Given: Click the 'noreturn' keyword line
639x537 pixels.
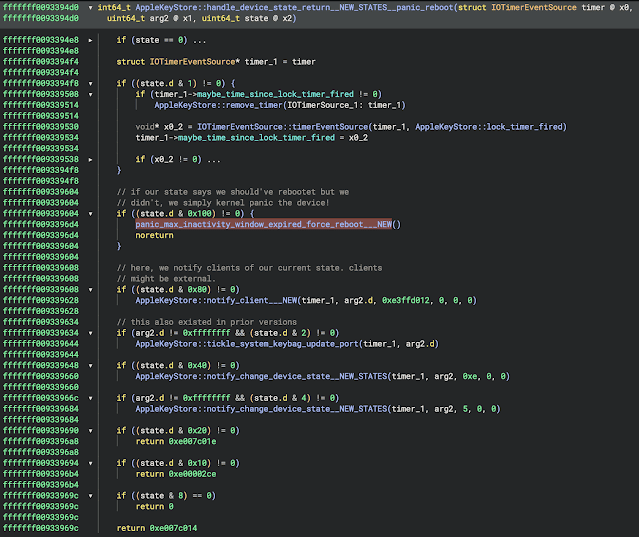Looking at the screenshot, I should coord(155,235).
